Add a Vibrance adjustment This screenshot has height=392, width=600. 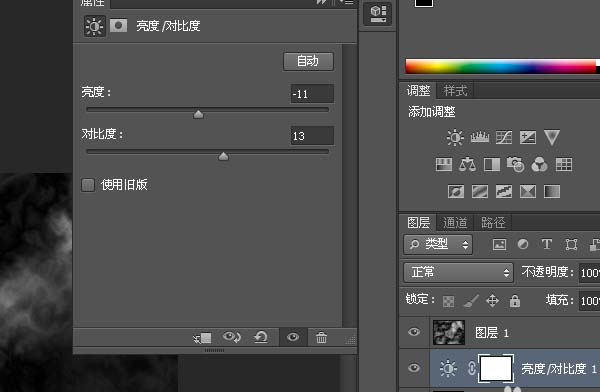click(x=552, y=137)
